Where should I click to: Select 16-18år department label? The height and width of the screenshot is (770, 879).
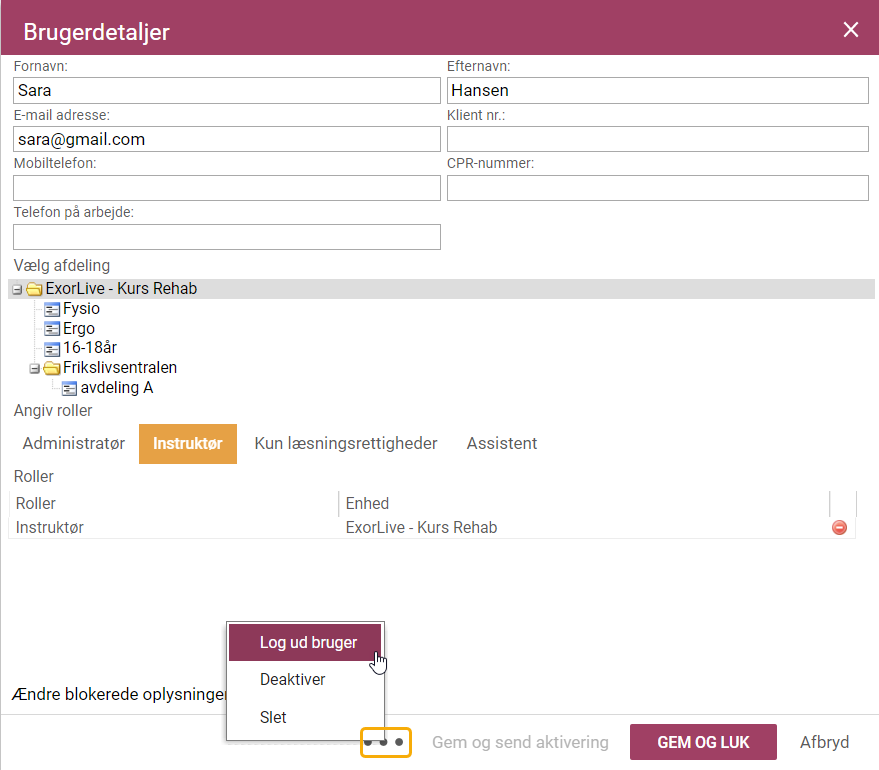click(x=90, y=348)
